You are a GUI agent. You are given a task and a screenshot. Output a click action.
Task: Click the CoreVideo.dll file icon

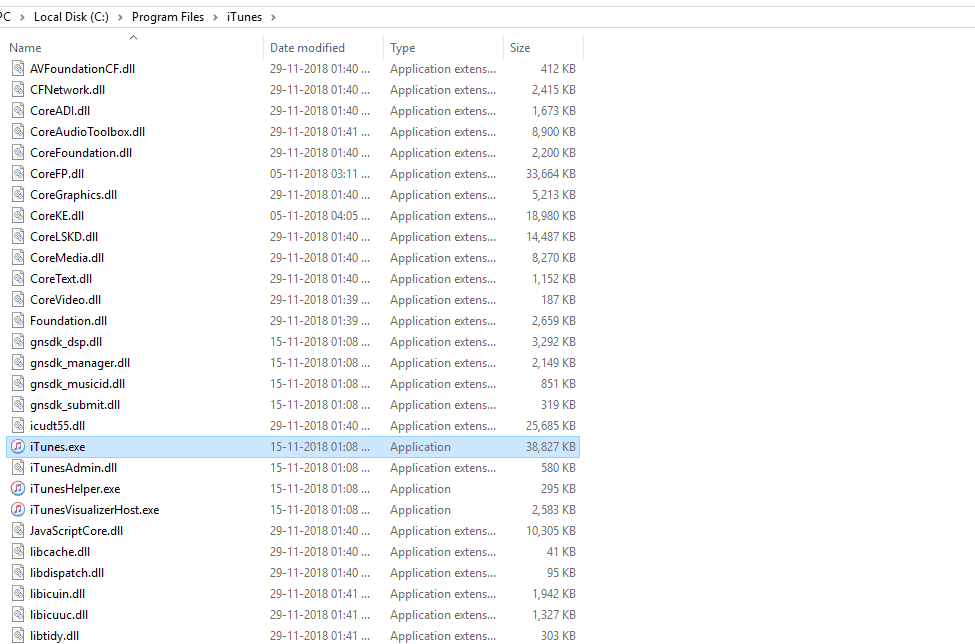click(18, 300)
